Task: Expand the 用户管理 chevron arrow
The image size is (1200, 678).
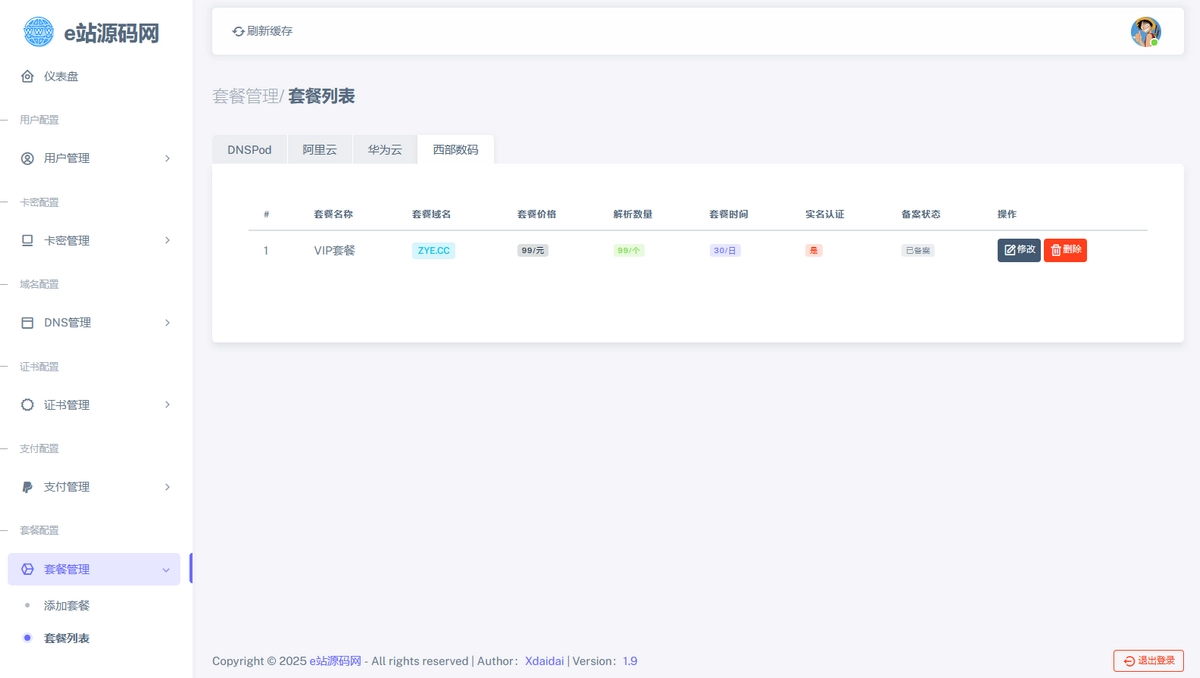Action: 167,158
